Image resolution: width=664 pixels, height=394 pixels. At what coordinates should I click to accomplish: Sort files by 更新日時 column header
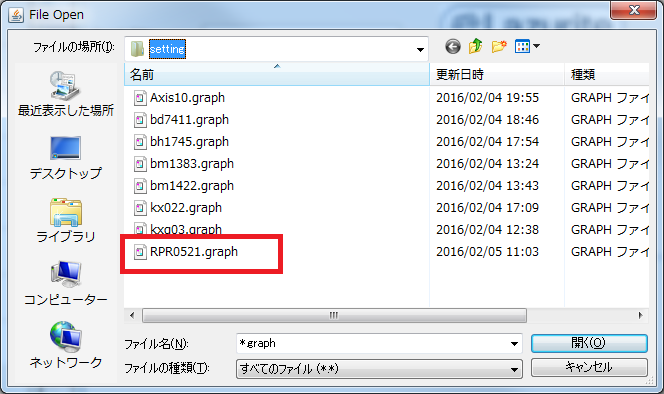pos(497,75)
